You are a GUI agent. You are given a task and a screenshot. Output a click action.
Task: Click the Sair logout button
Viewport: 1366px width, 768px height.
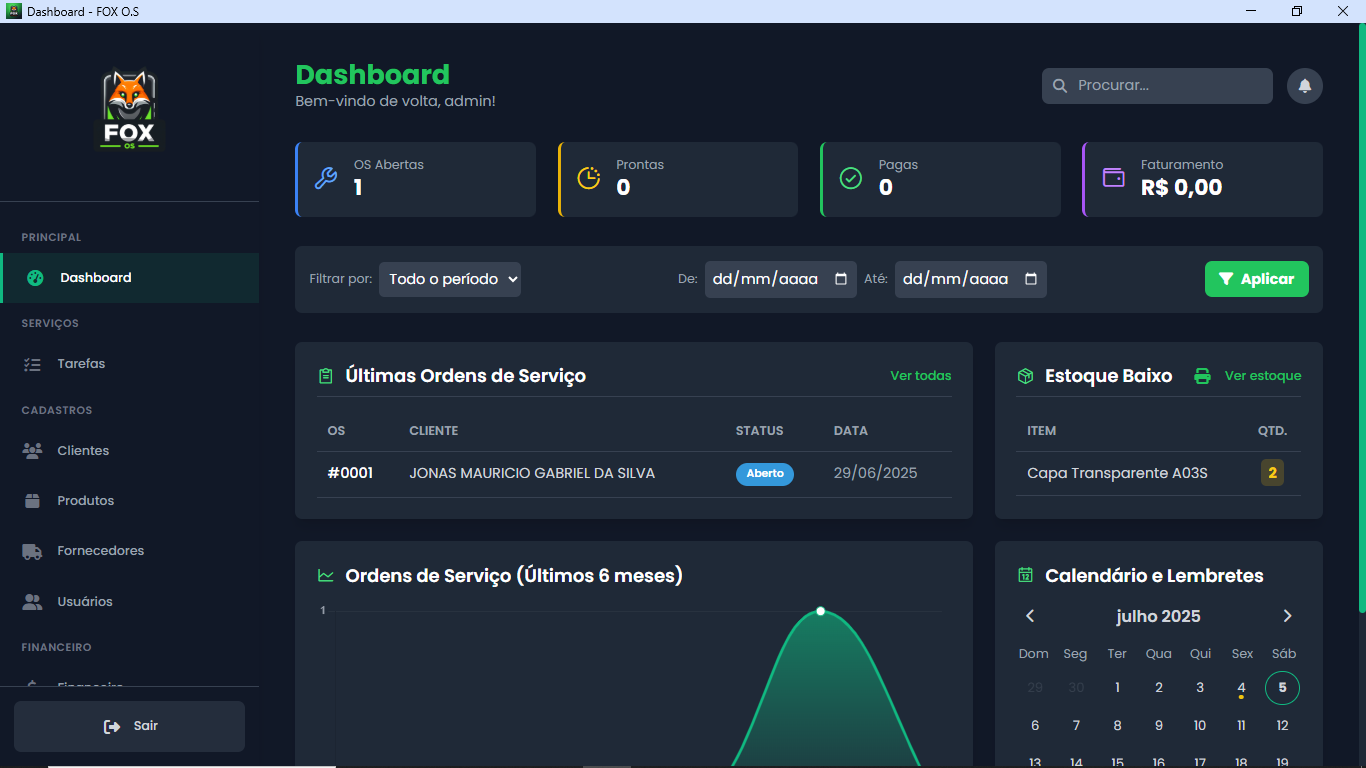[x=130, y=726]
